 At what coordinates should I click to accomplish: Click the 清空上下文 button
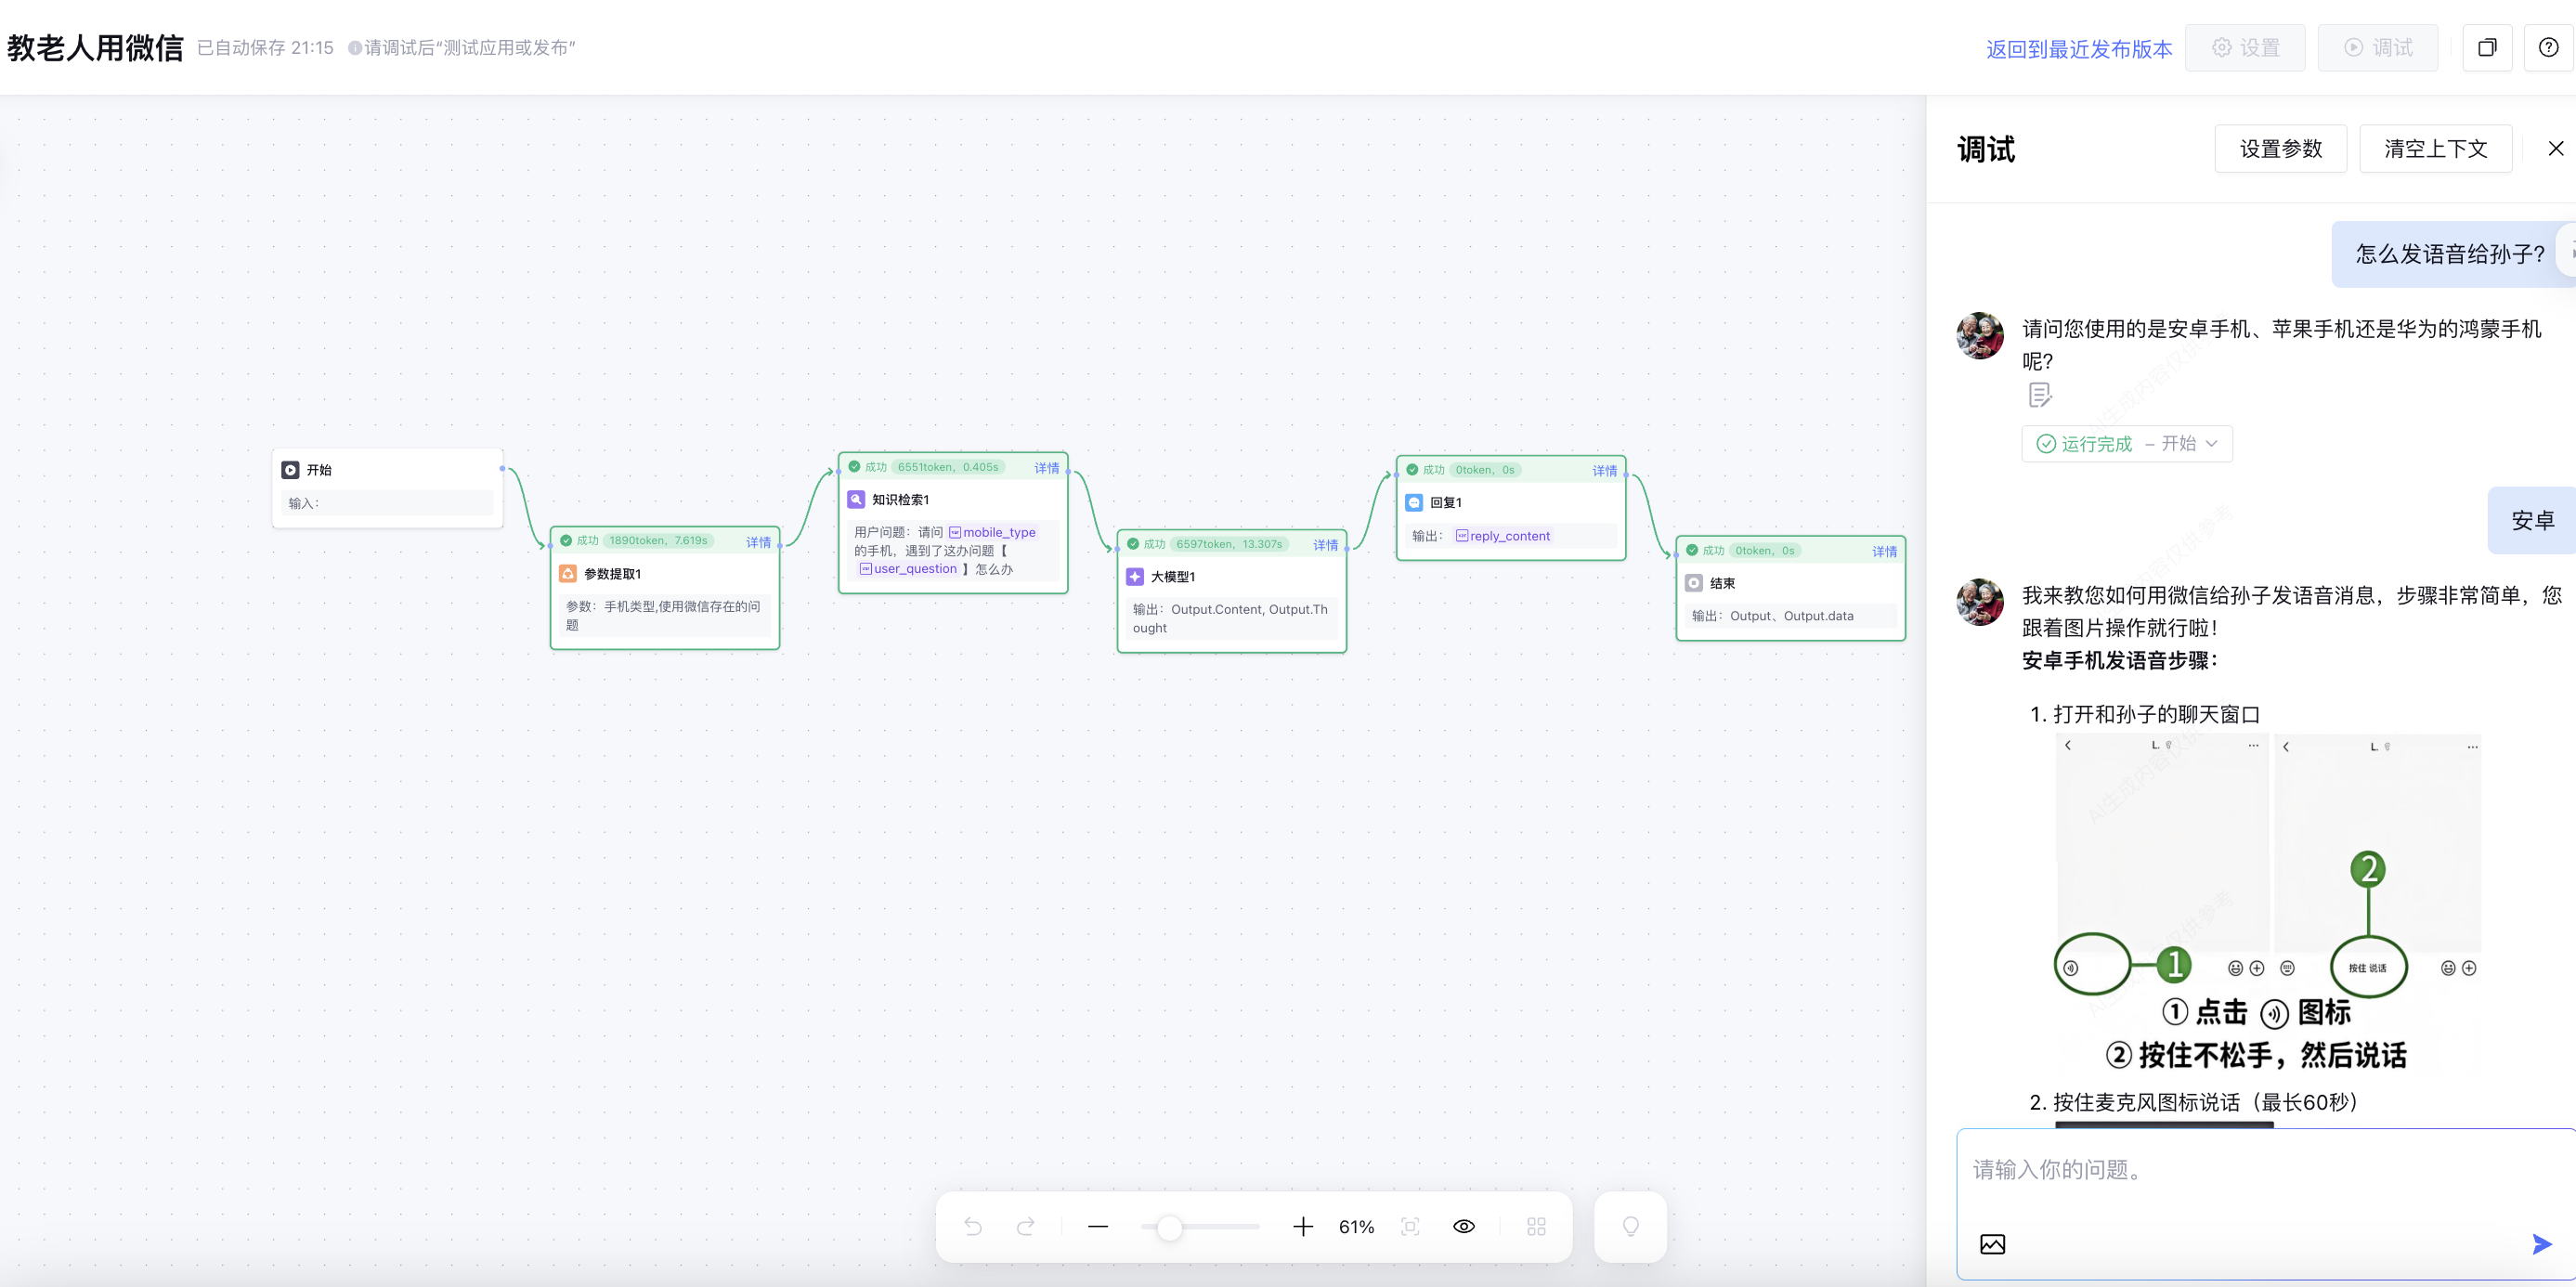pyautogui.click(x=2435, y=149)
